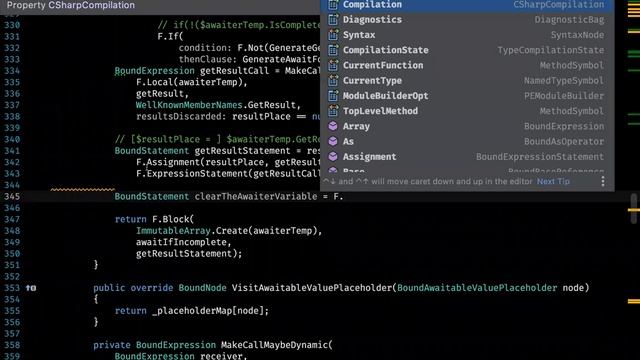Choose TopLevelMethod in the completion list
The height and width of the screenshot is (360, 640).
[x=467, y=111]
